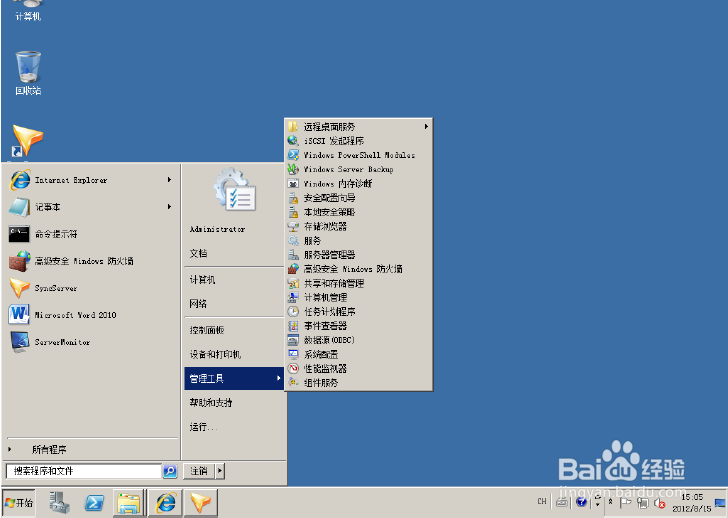Screen dimensions: 728x518
Task: Open 事件查看器 icon
Action: [293, 326]
